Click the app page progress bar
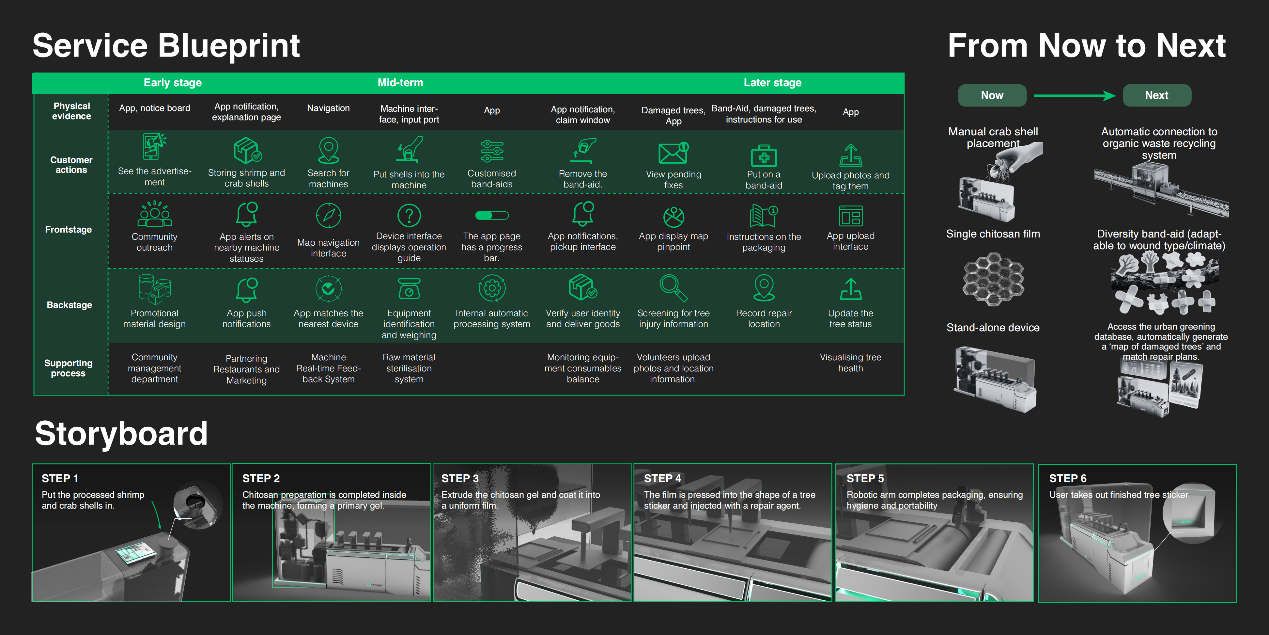 pos(491,215)
